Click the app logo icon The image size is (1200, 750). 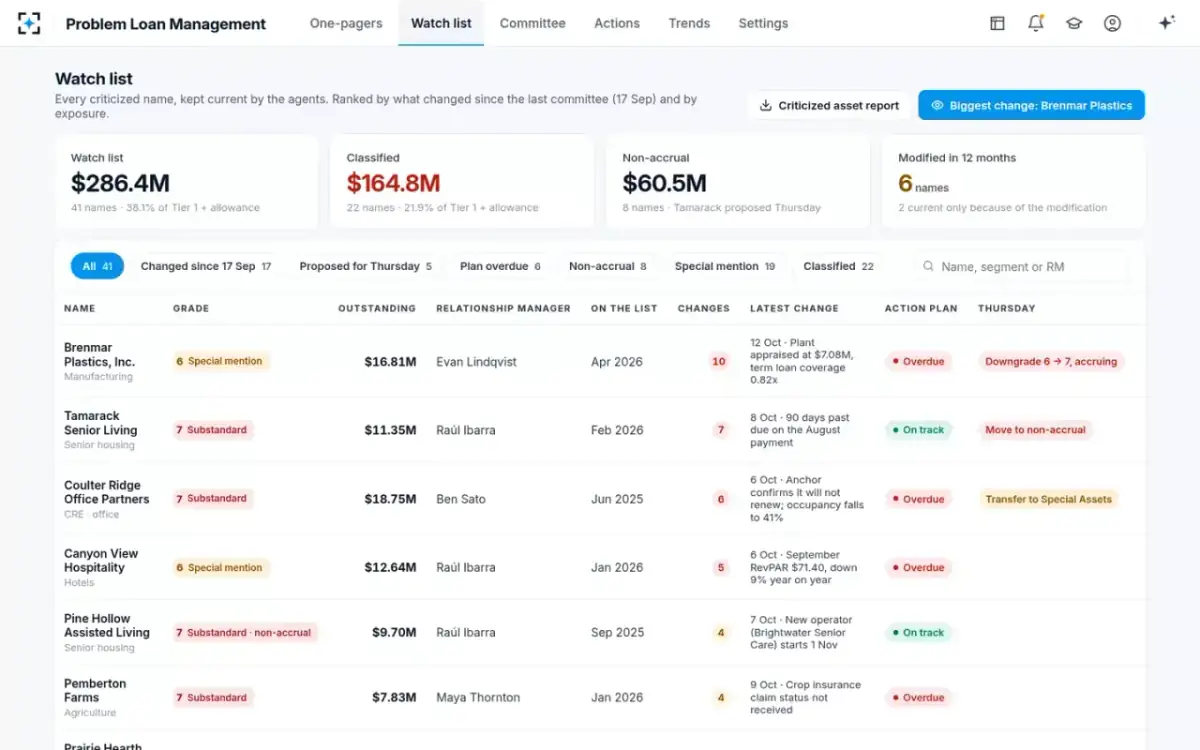point(29,23)
